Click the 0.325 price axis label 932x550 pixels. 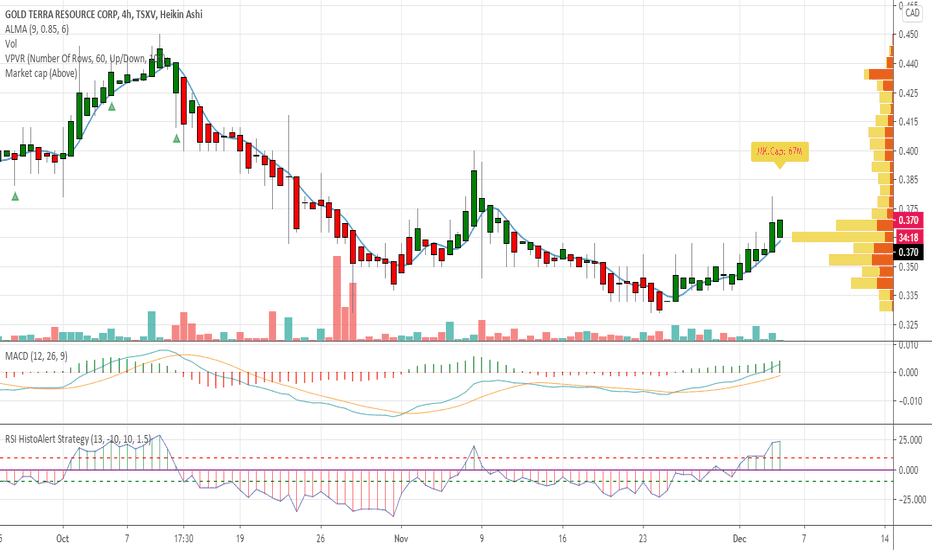click(908, 325)
